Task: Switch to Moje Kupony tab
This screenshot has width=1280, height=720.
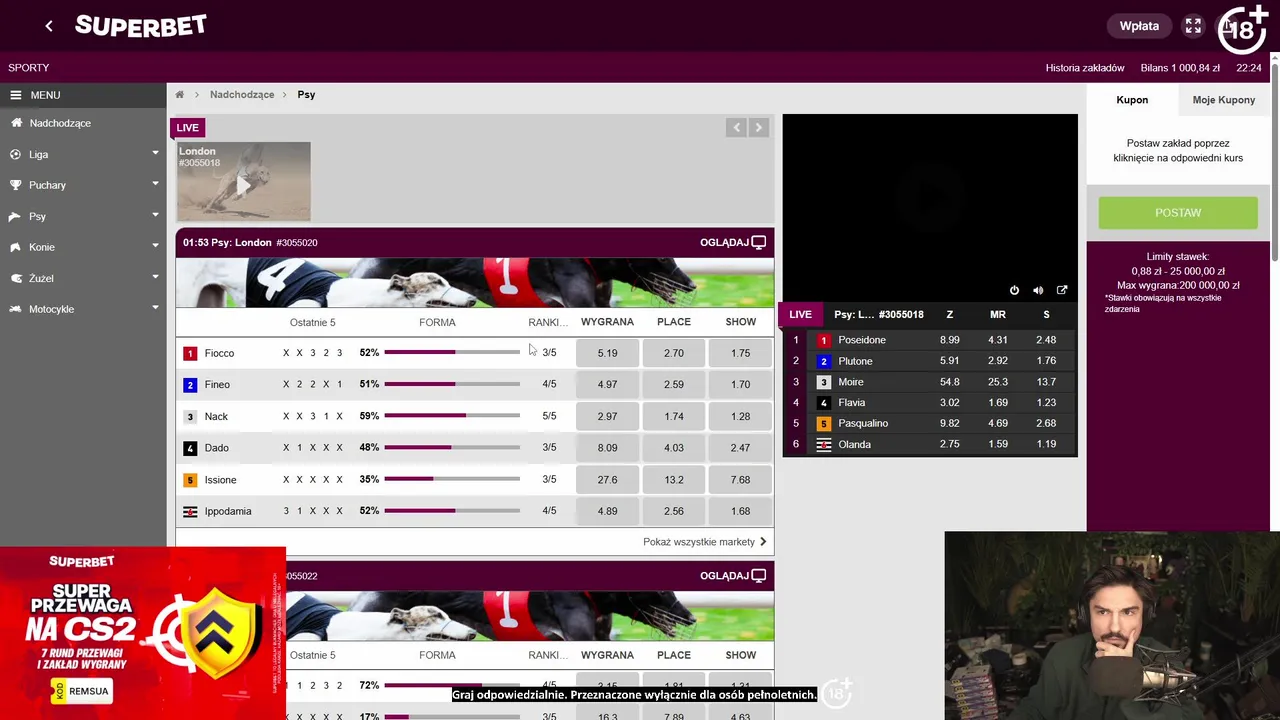Action: pos(1224,100)
